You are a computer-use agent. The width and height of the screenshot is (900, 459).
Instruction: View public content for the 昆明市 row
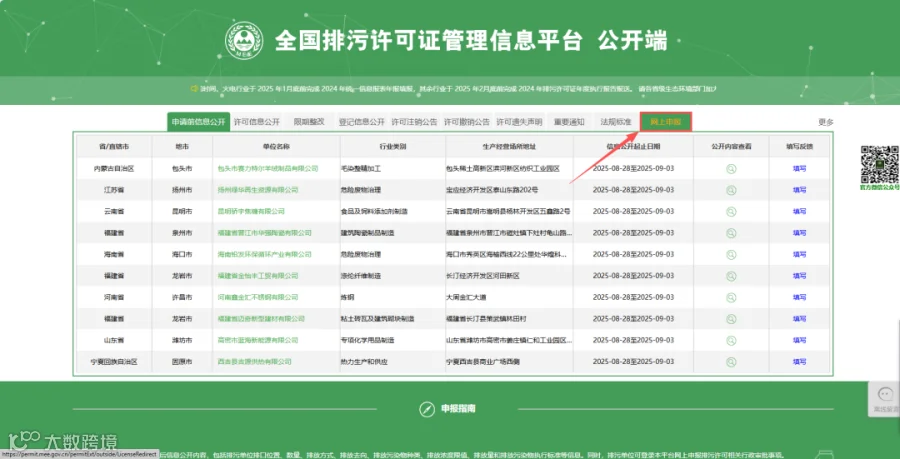click(731, 211)
